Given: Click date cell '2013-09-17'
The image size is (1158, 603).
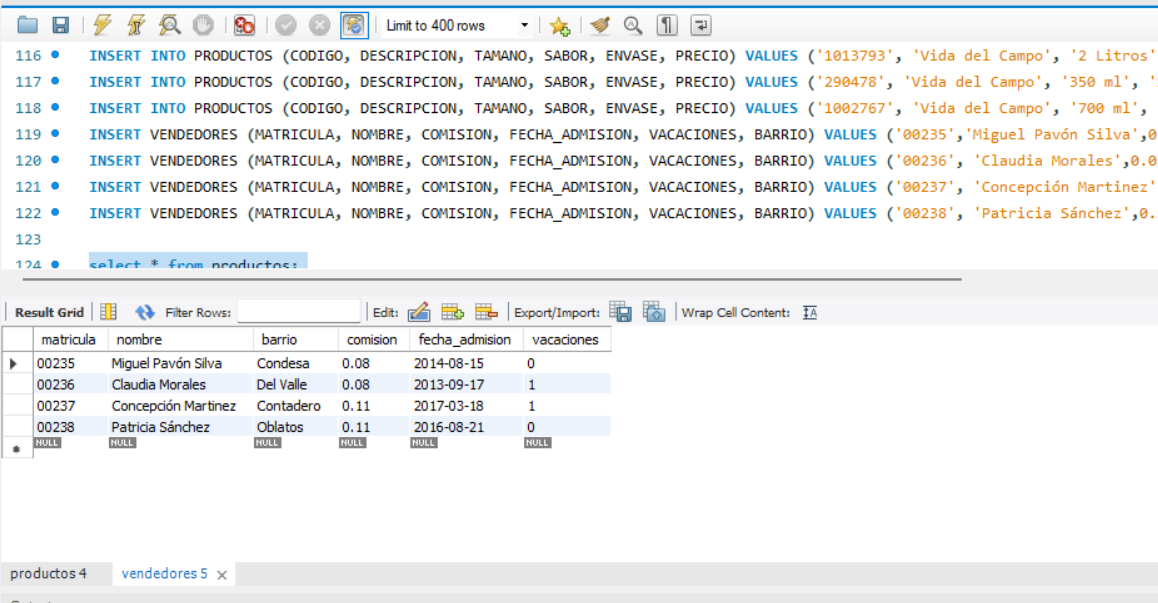Looking at the screenshot, I should pyautogui.click(x=467, y=385).
